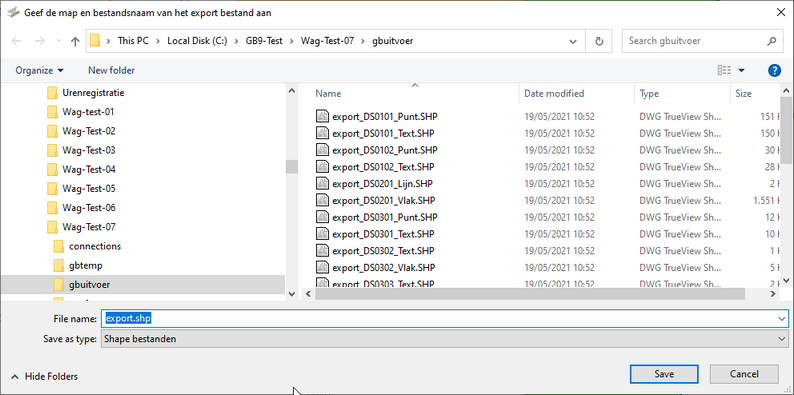794x395 pixels.
Task: Select file export_DS0102_Text.SHP
Action: tap(383, 167)
